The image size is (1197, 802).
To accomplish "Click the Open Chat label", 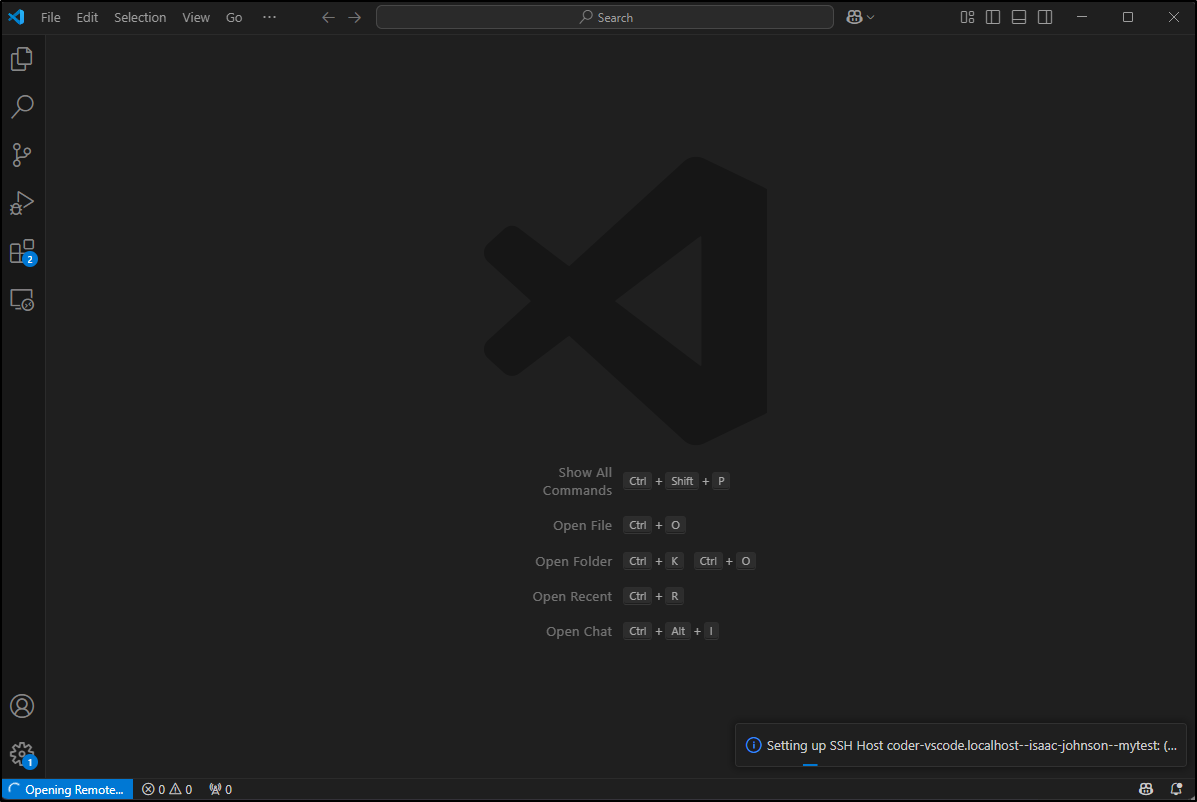I will pyautogui.click(x=579, y=631).
